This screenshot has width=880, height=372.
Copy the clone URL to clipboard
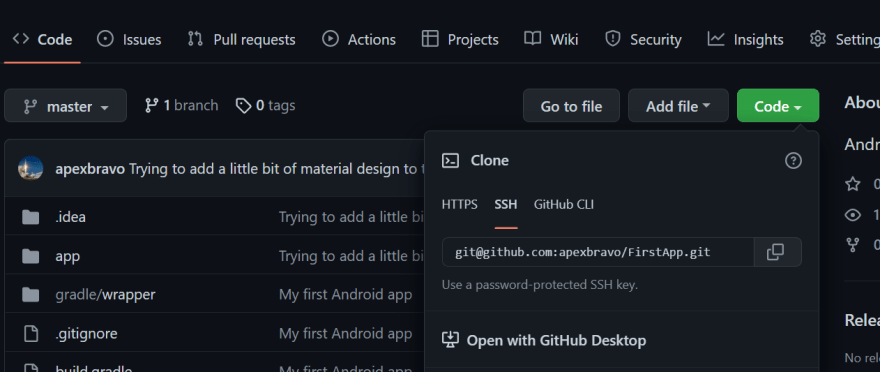[777, 252]
